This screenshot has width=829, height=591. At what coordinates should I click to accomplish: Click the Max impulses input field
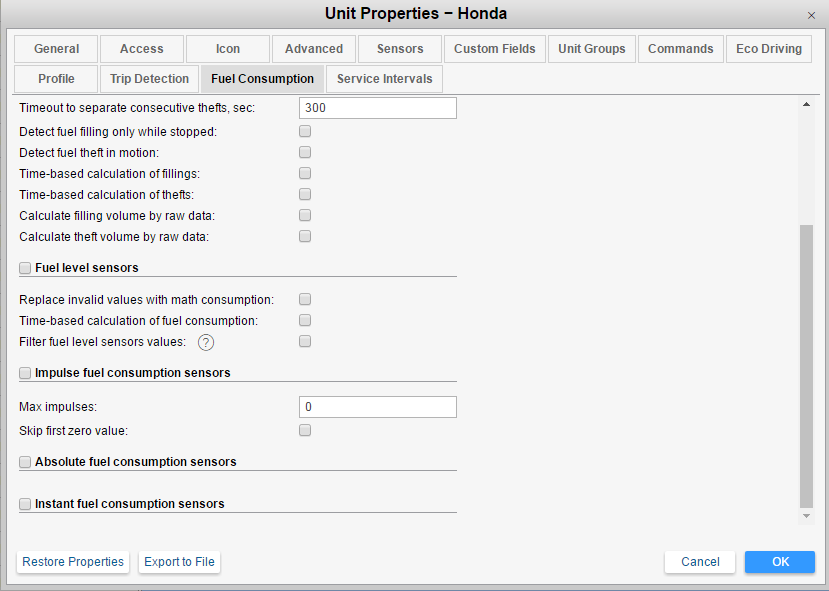[x=377, y=407]
